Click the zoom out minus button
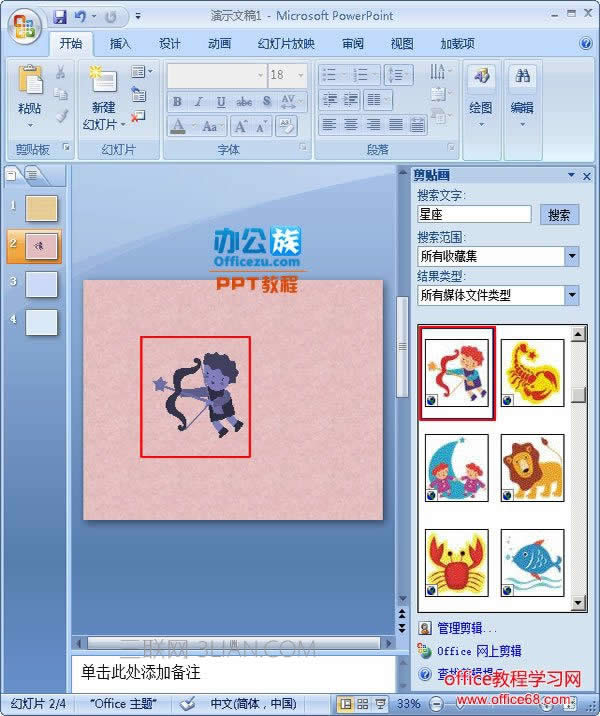 (437, 704)
